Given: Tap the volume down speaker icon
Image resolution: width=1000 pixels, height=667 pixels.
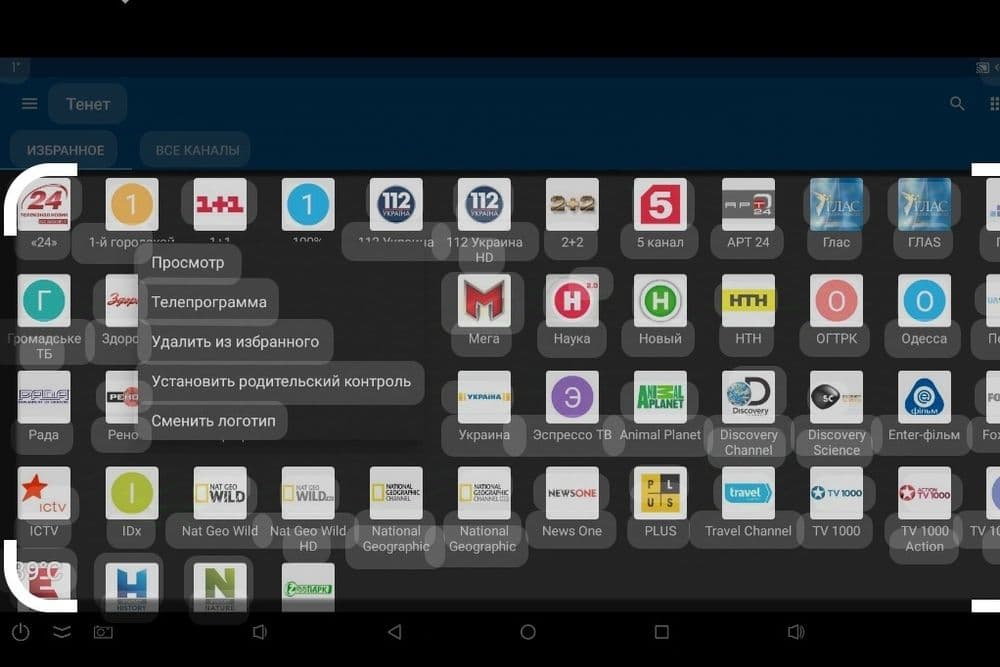Looking at the screenshot, I should point(260,632).
